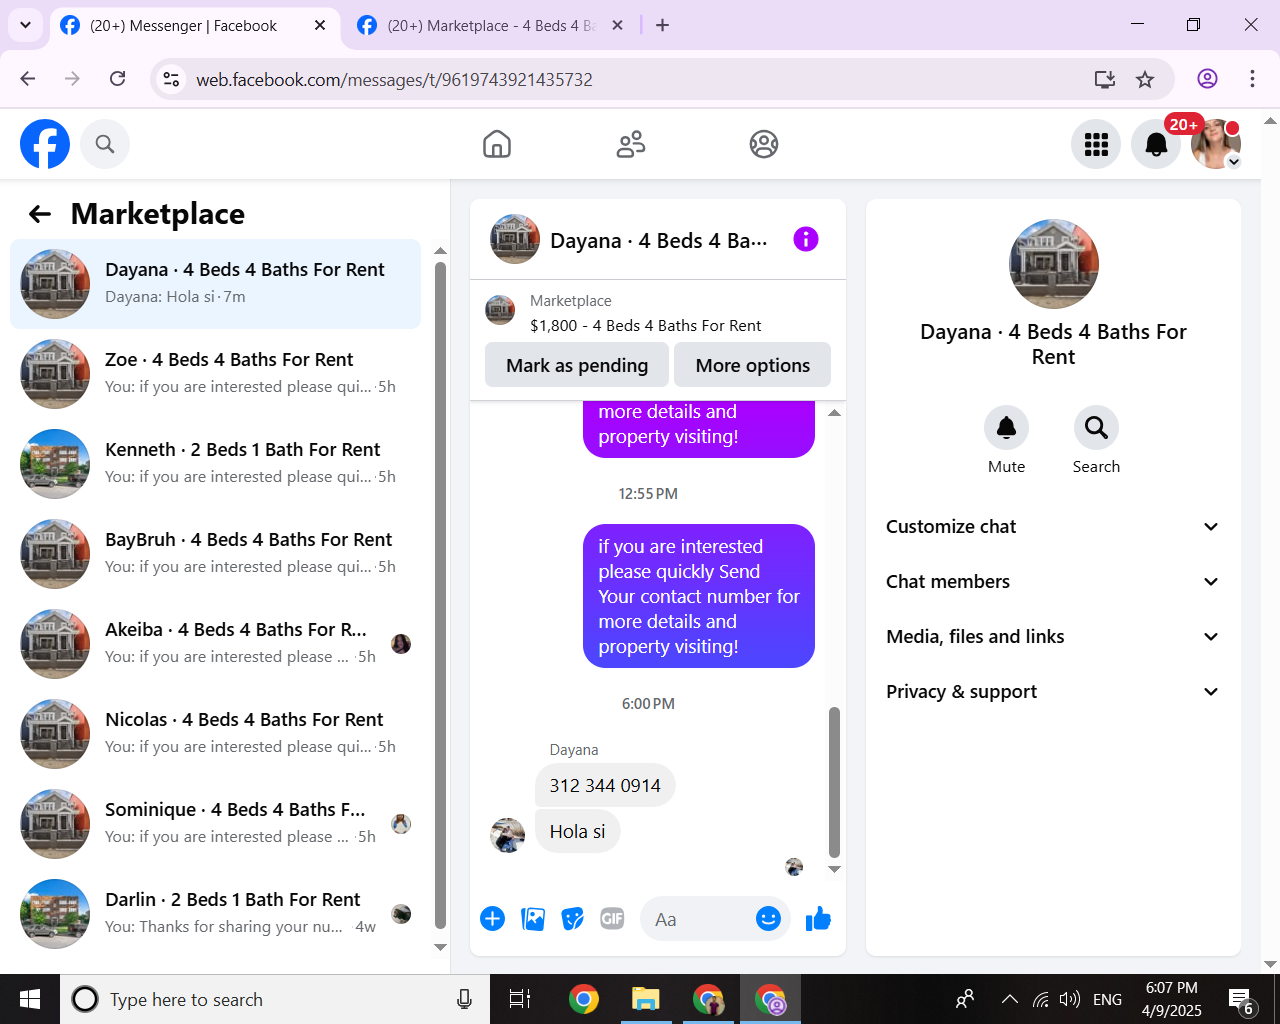The width and height of the screenshot is (1280, 1024).
Task: Open Zoe 4 Beds 4 Baths conversation
Action: point(215,374)
